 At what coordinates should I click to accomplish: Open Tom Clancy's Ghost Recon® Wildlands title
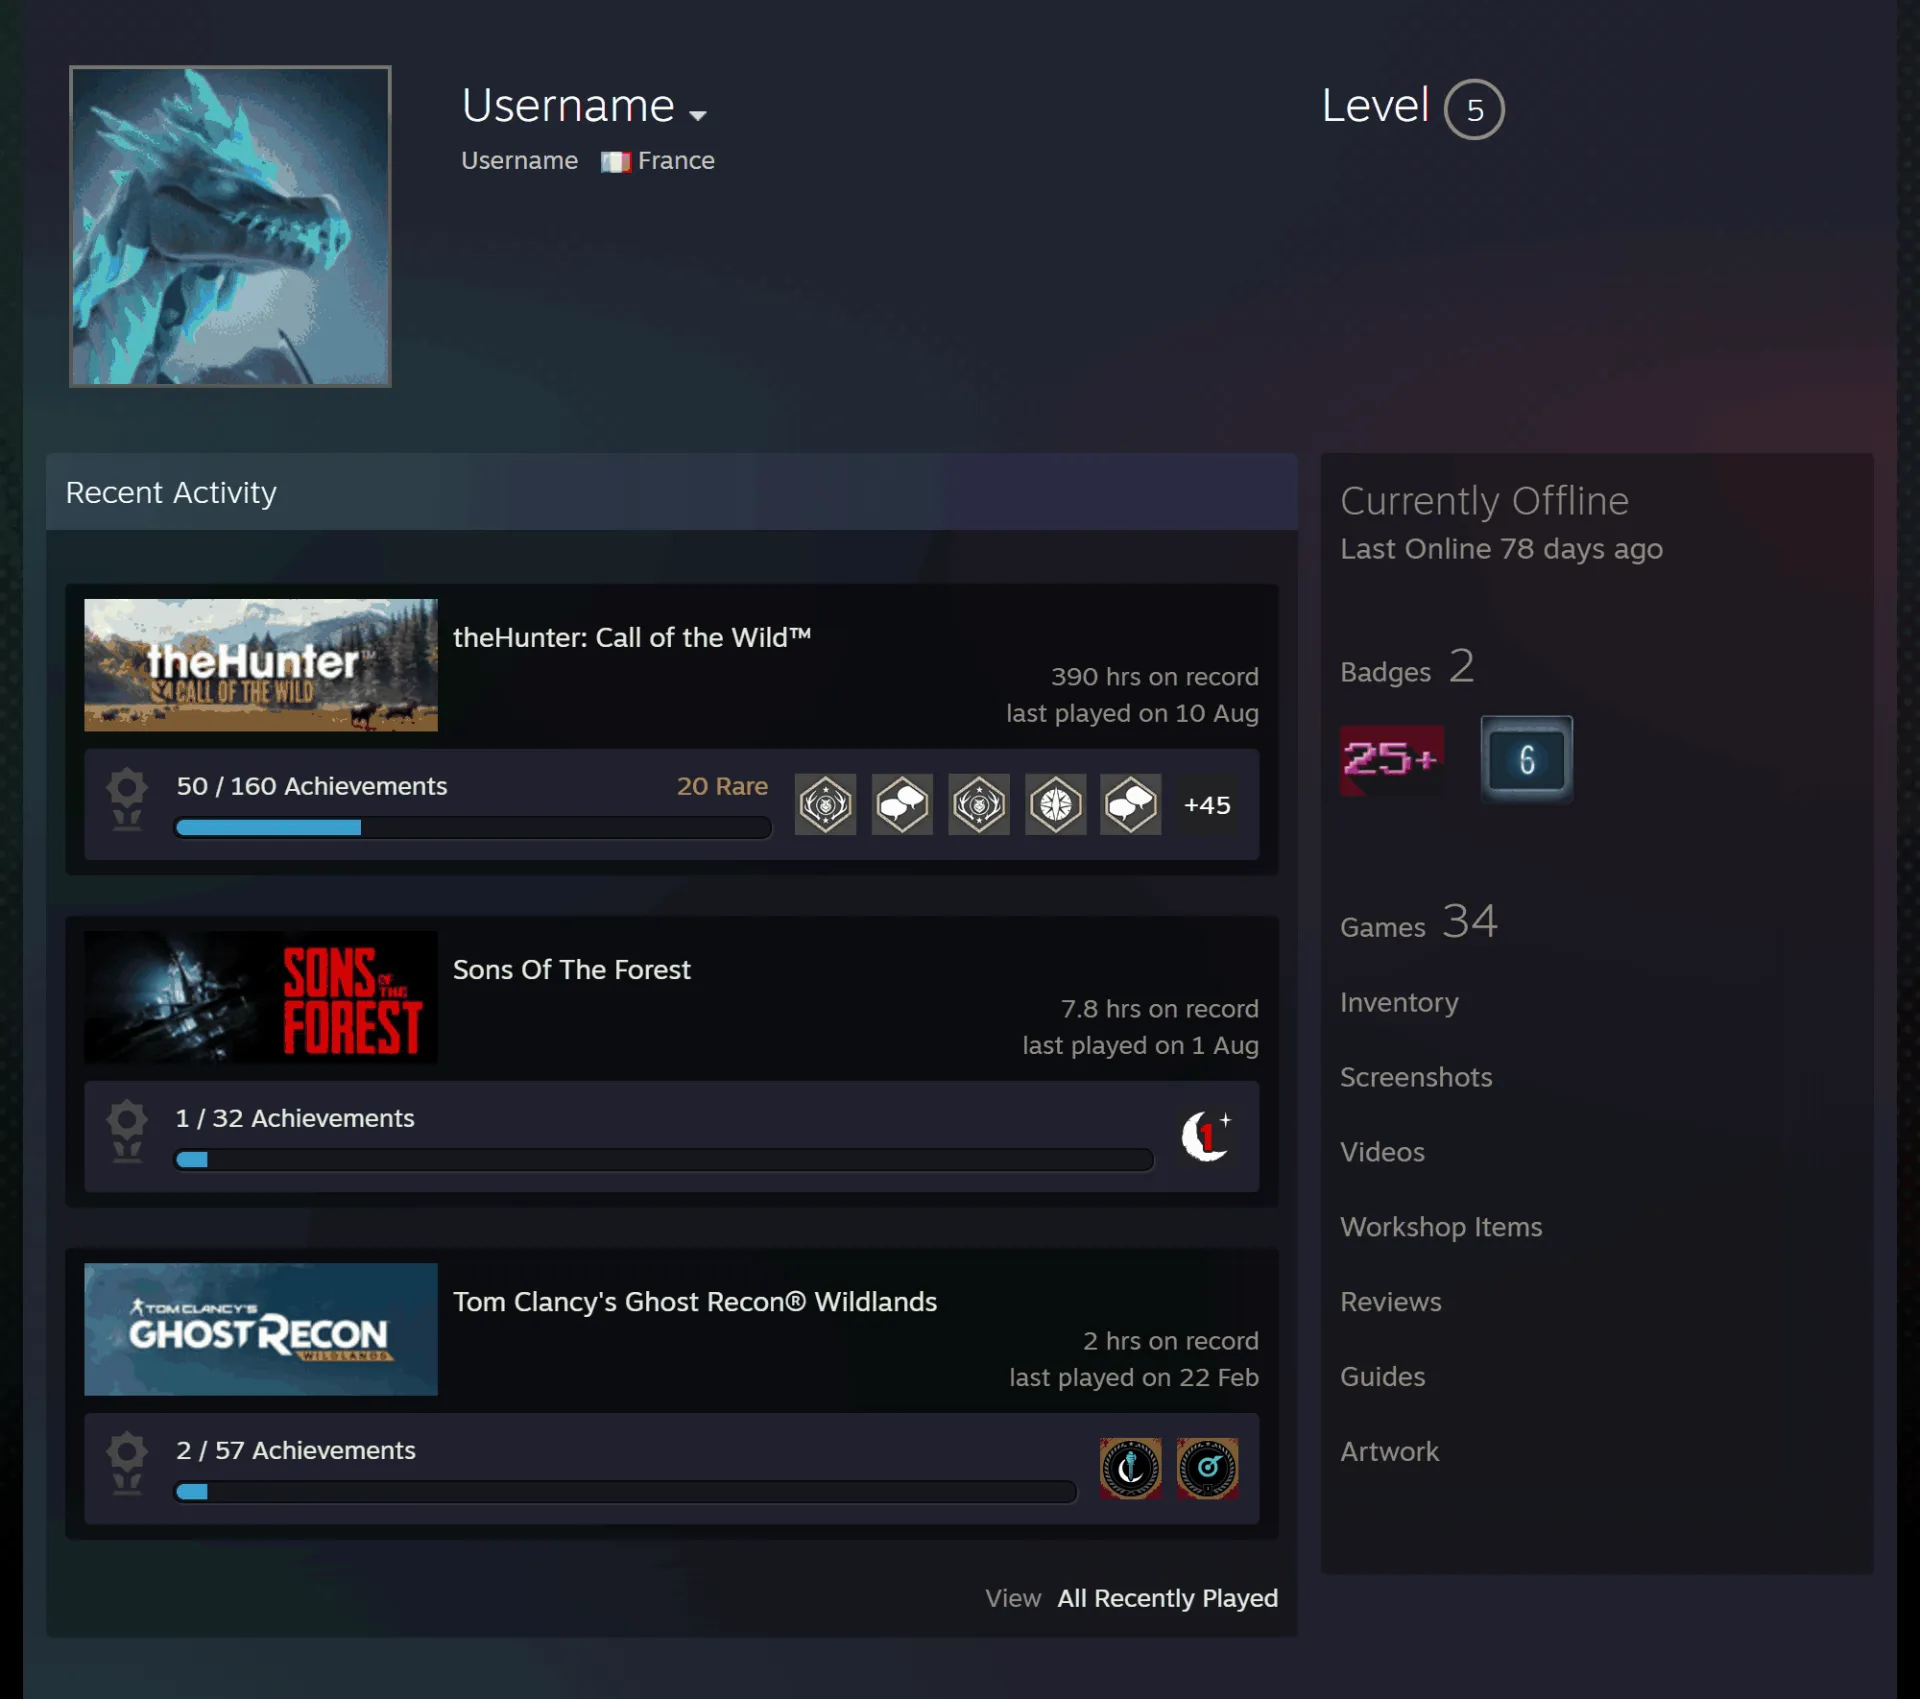(x=695, y=1301)
